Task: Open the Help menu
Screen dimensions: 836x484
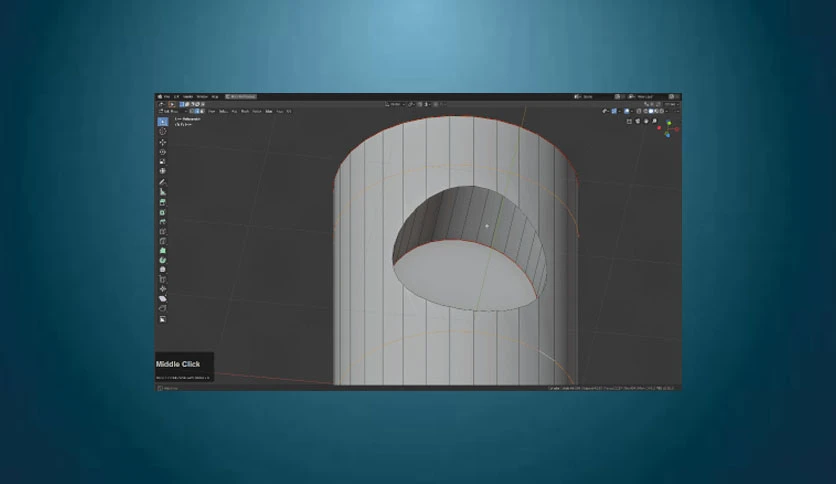Action: pos(215,96)
